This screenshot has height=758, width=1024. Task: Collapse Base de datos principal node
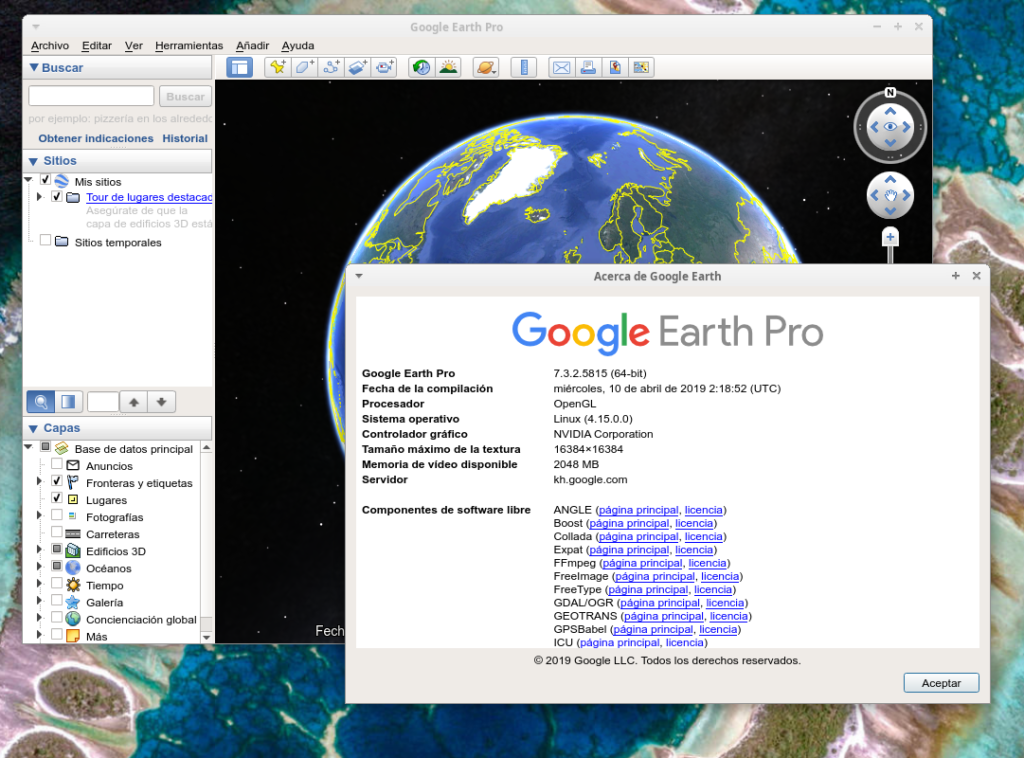28,447
